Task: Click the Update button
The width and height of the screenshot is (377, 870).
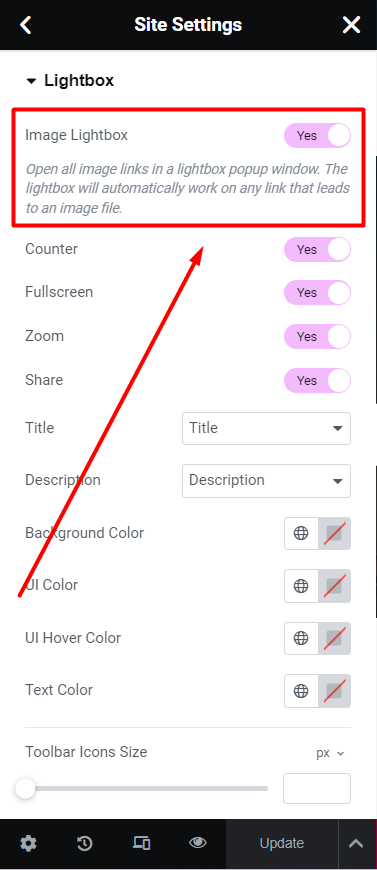Action: [x=282, y=843]
